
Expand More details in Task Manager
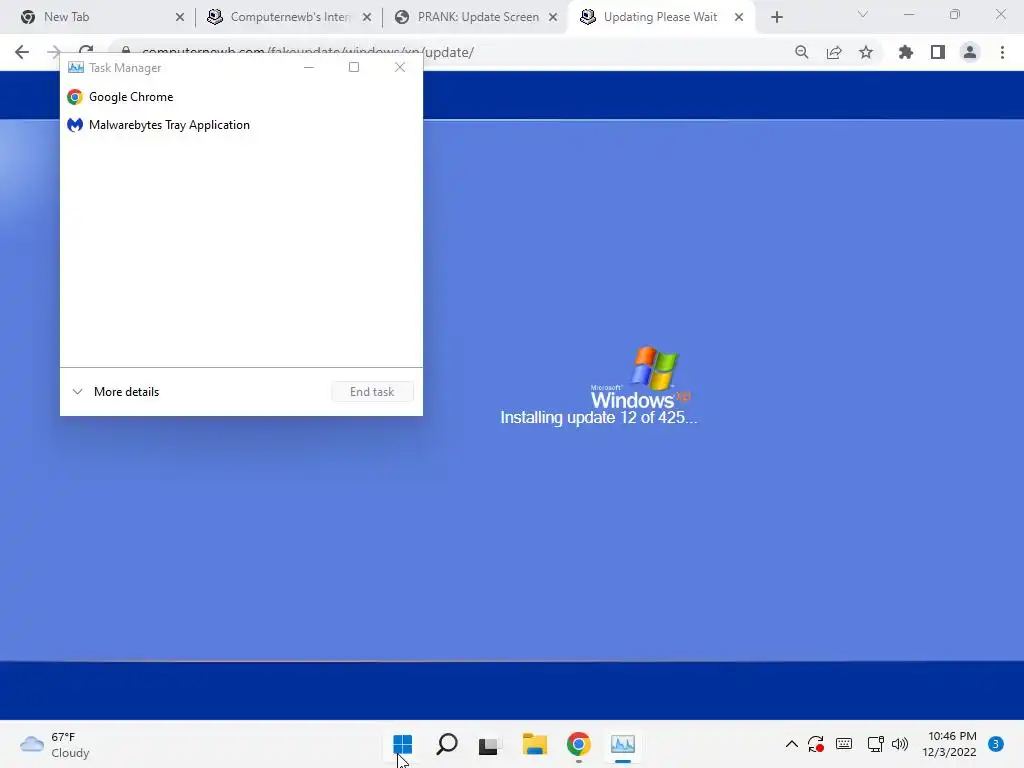coord(116,392)
